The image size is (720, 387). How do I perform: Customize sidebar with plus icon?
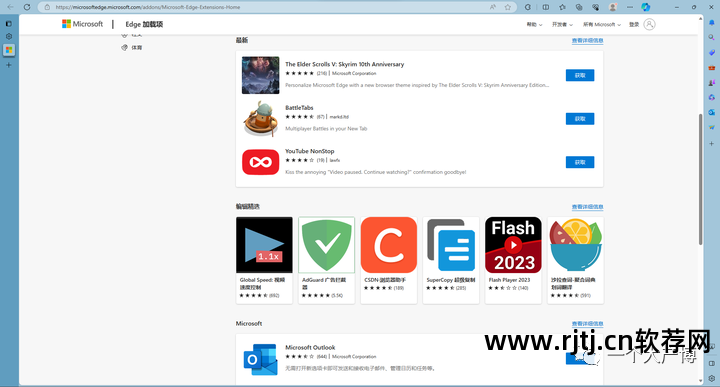(x=712, y=144)
